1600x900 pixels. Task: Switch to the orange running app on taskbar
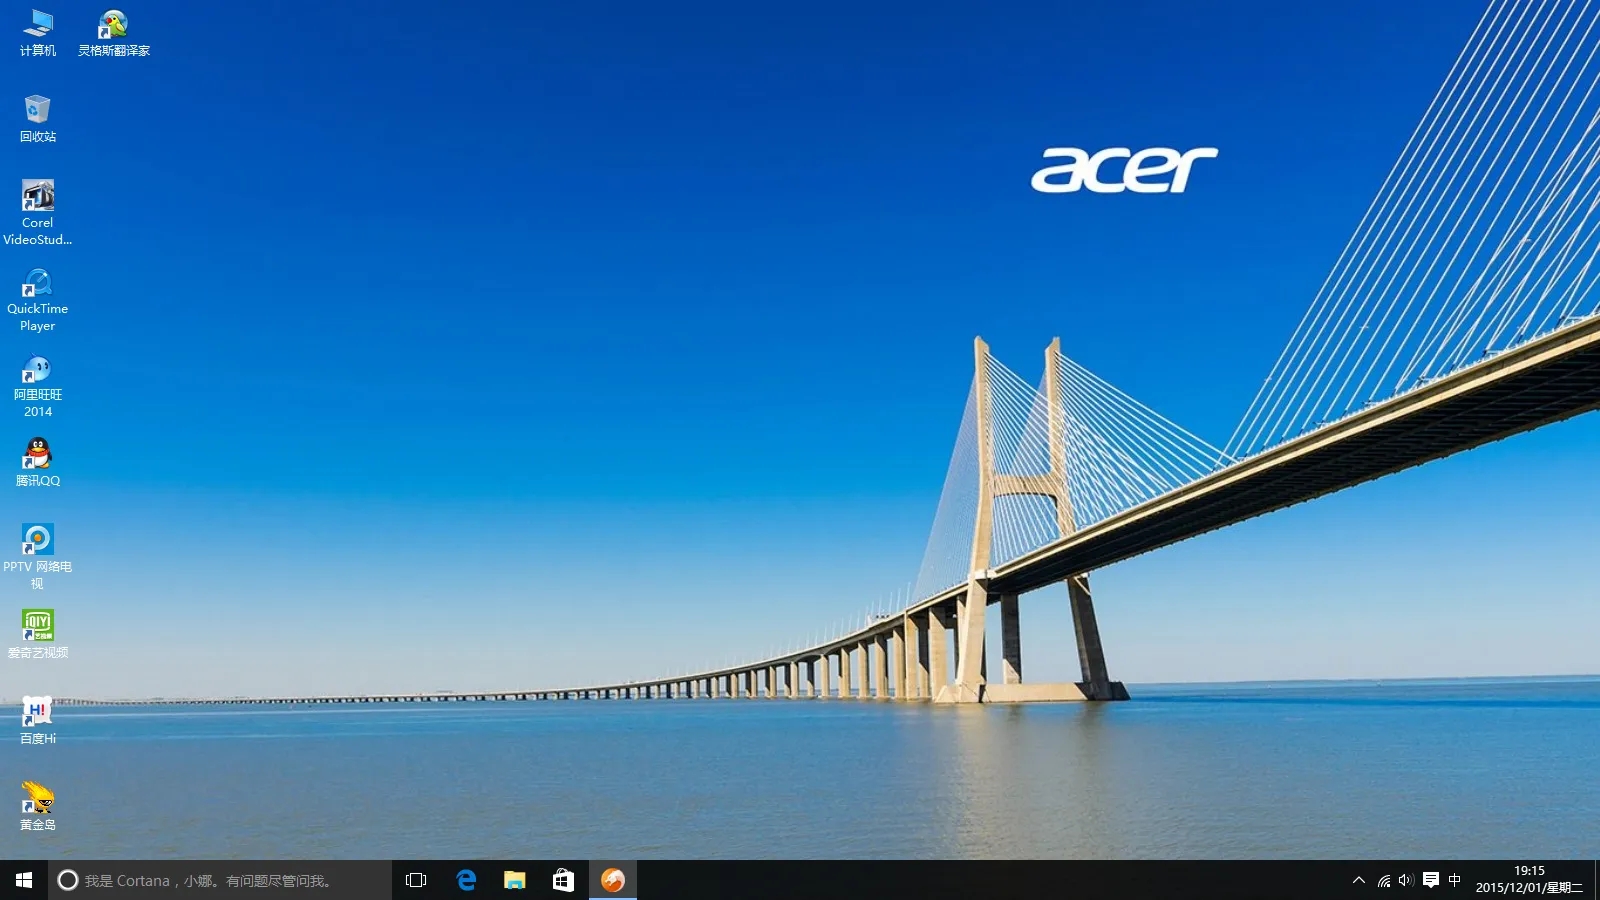tap(613, 880)
